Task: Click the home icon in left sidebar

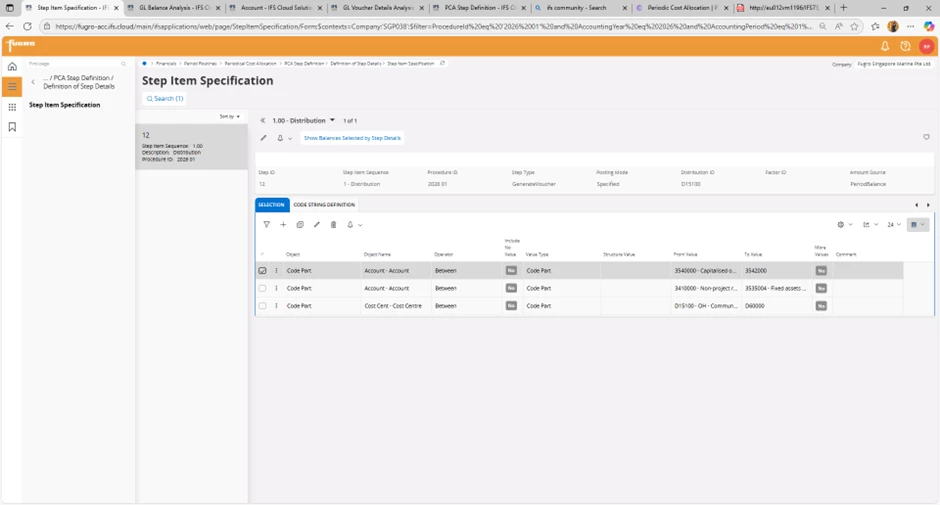Action: (12, 67)
